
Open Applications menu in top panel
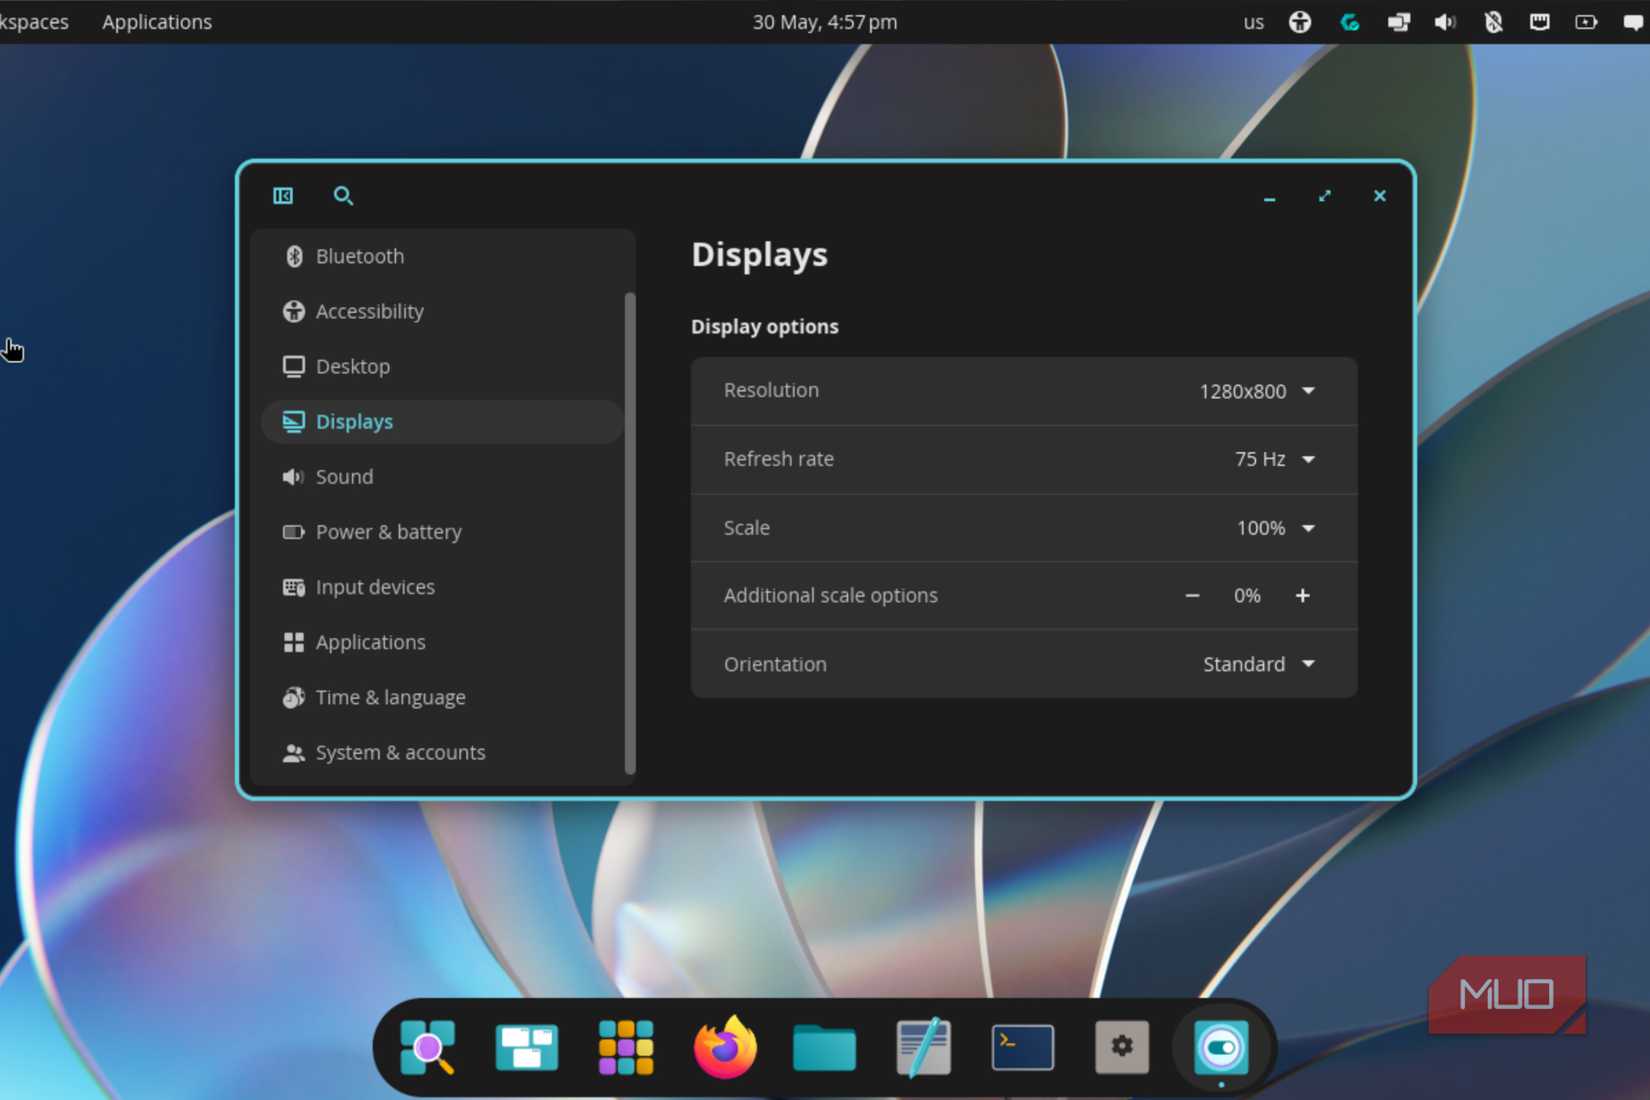(x=157, y=22)
